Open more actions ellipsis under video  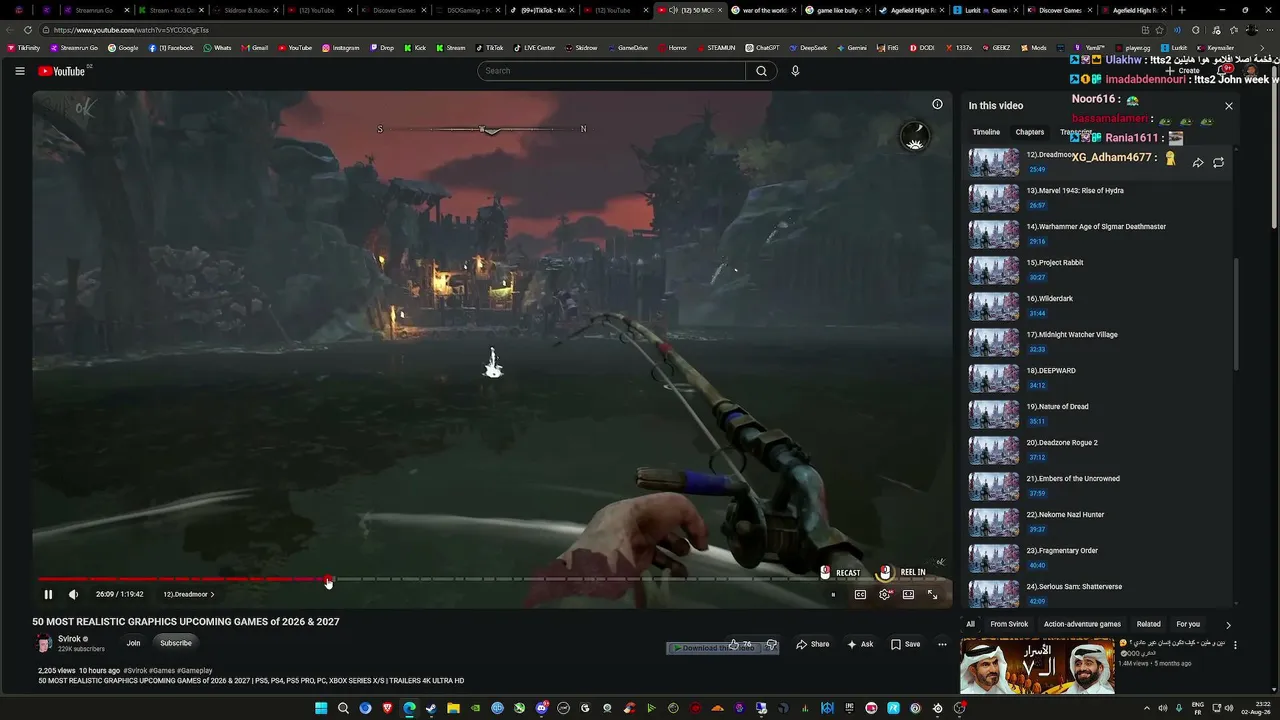942,645
